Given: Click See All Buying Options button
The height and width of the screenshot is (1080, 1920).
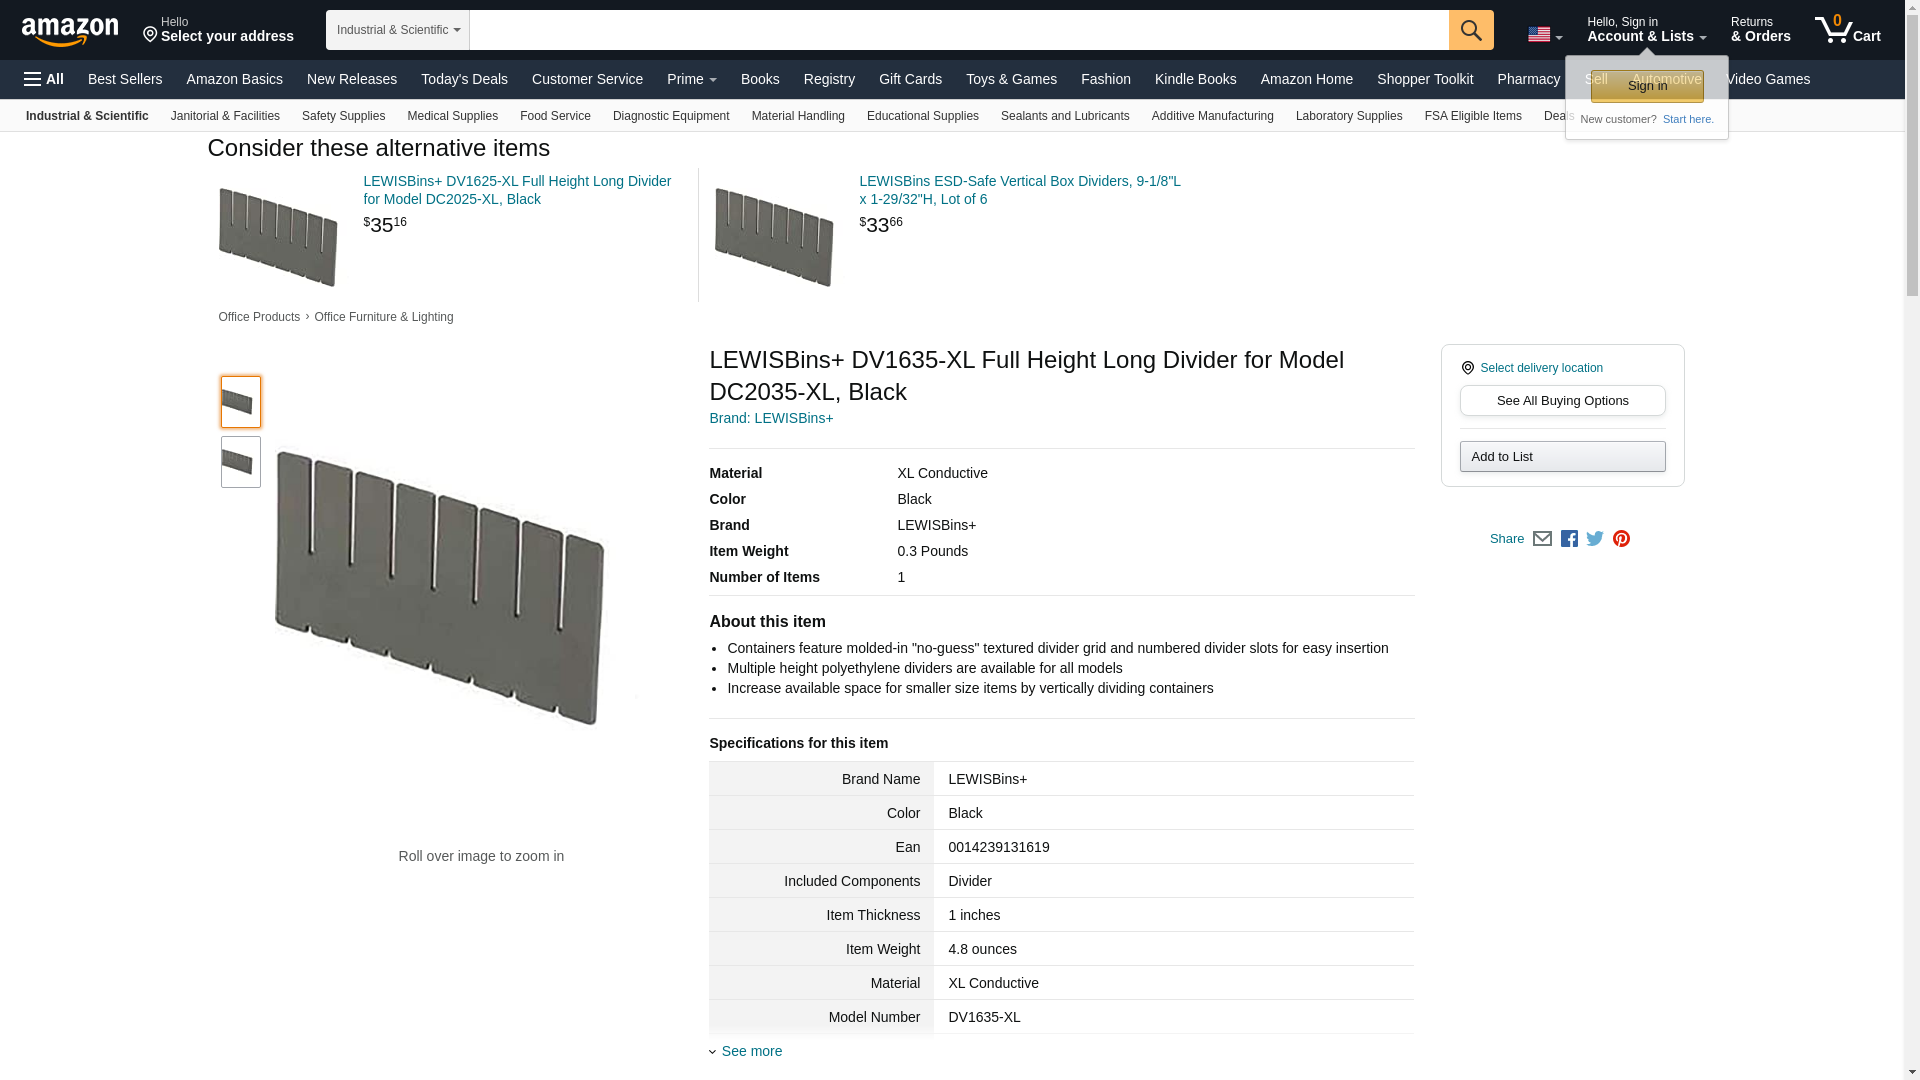Looking at the screenshot, I should (x=1562, y=401).
